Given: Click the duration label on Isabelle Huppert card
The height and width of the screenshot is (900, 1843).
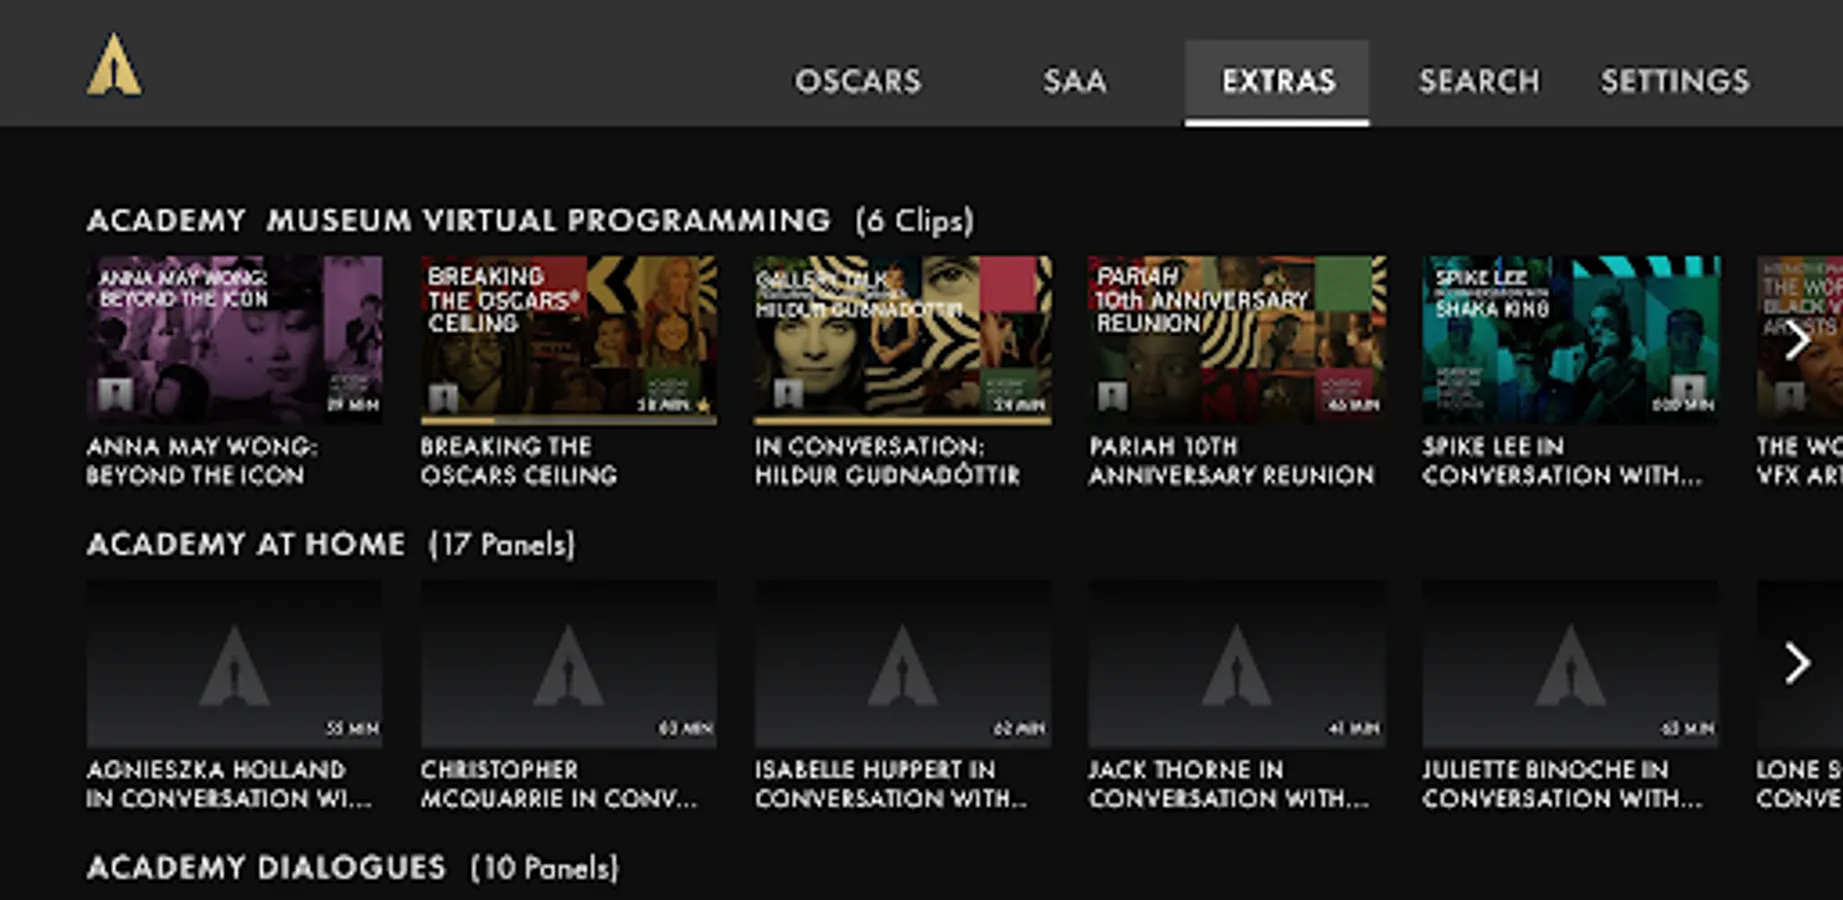Looking at the screenshot, I should coord(1019,729).
